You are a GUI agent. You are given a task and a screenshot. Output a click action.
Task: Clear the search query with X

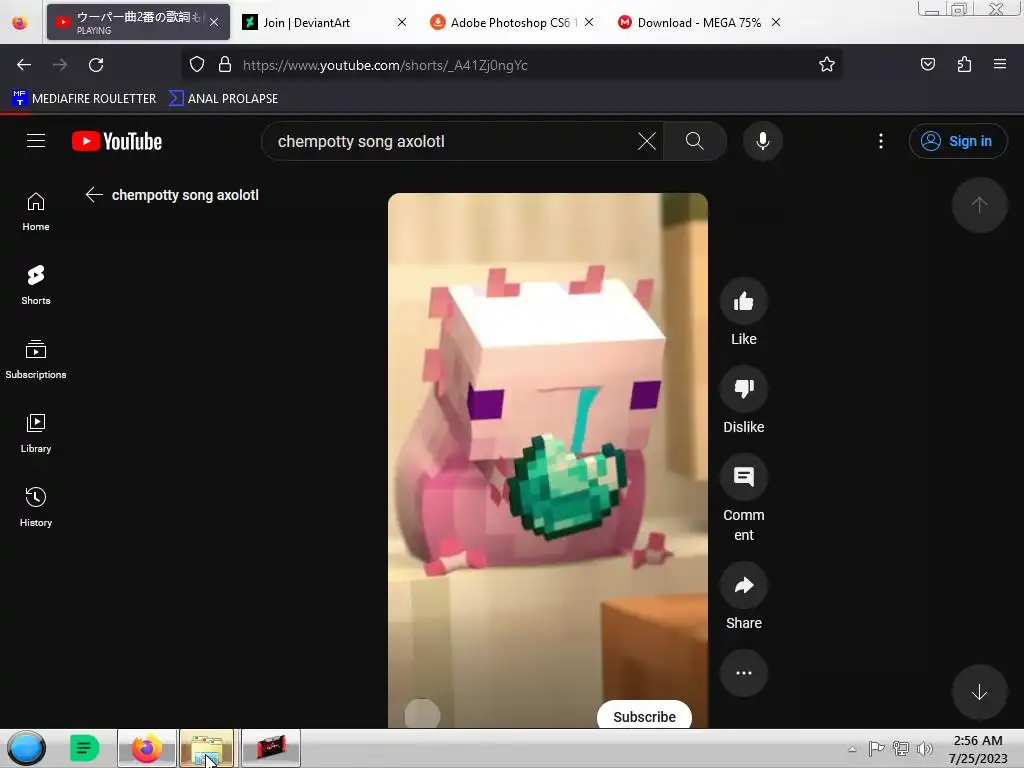click(647, 141)
